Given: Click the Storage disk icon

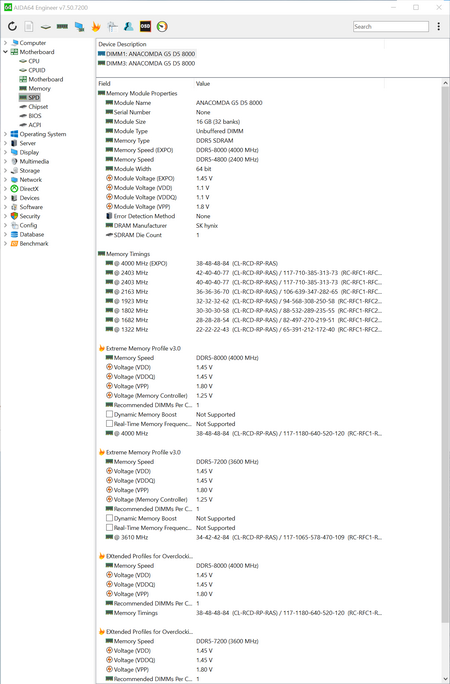Looking at the screenshot, I should pyautogui.click(x=14, y=171).
